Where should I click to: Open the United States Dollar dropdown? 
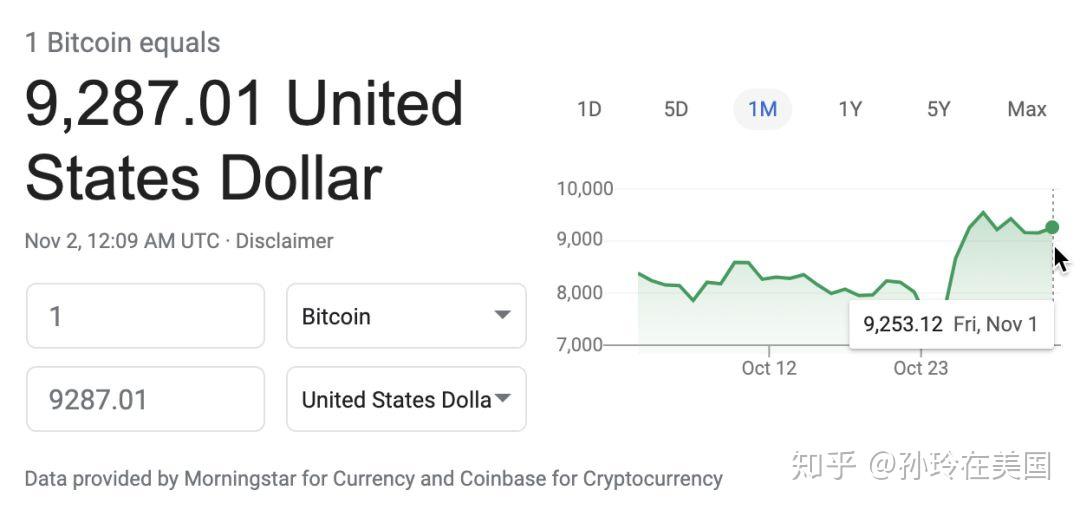point(406,399)
